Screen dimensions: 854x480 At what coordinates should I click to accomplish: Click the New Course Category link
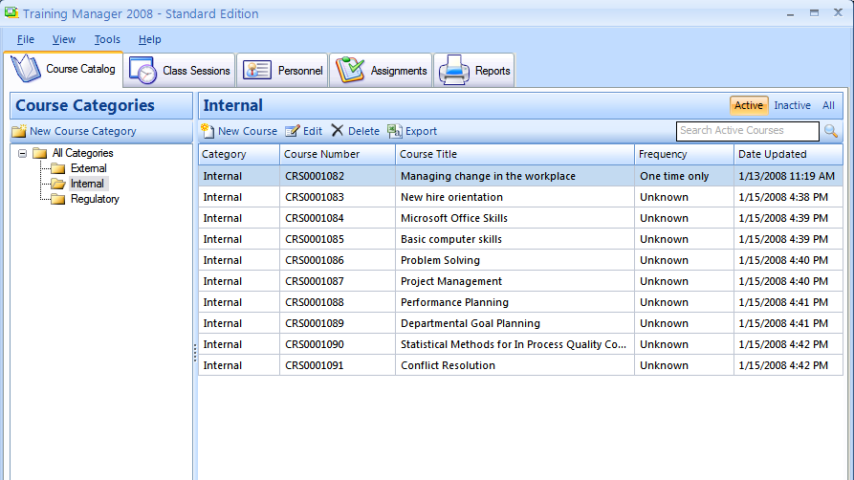(83, 131)
